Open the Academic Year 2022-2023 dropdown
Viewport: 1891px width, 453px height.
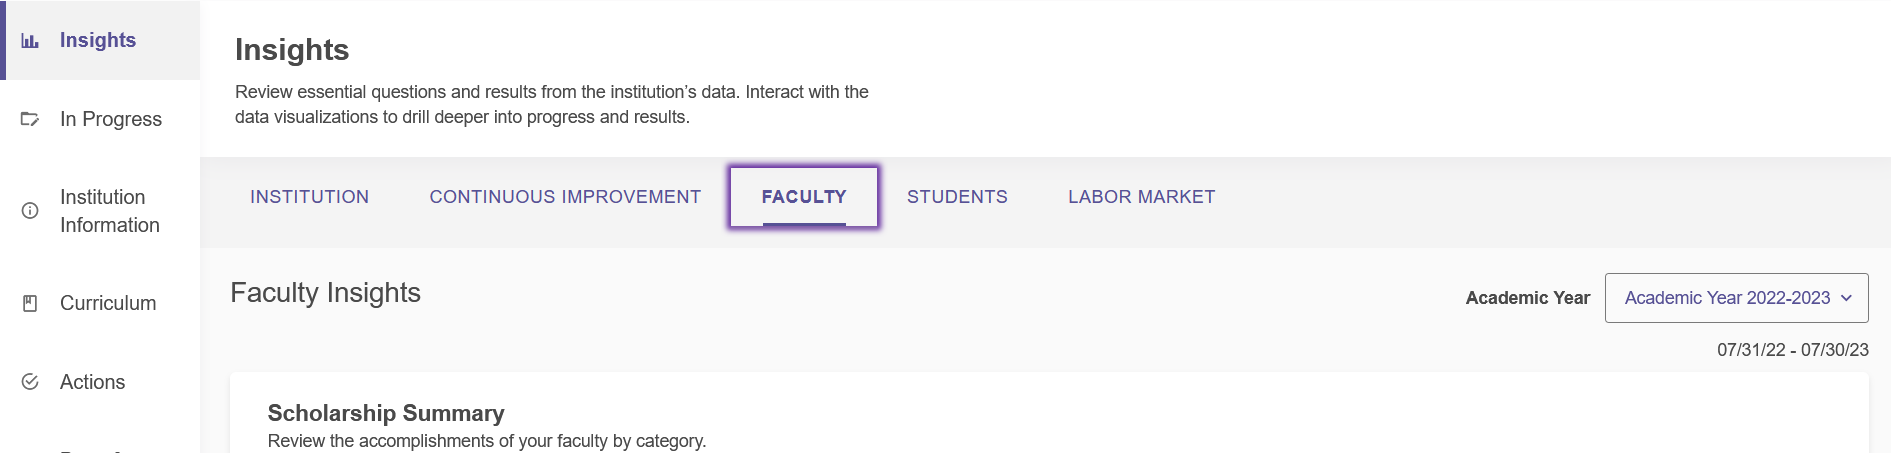1736,298
